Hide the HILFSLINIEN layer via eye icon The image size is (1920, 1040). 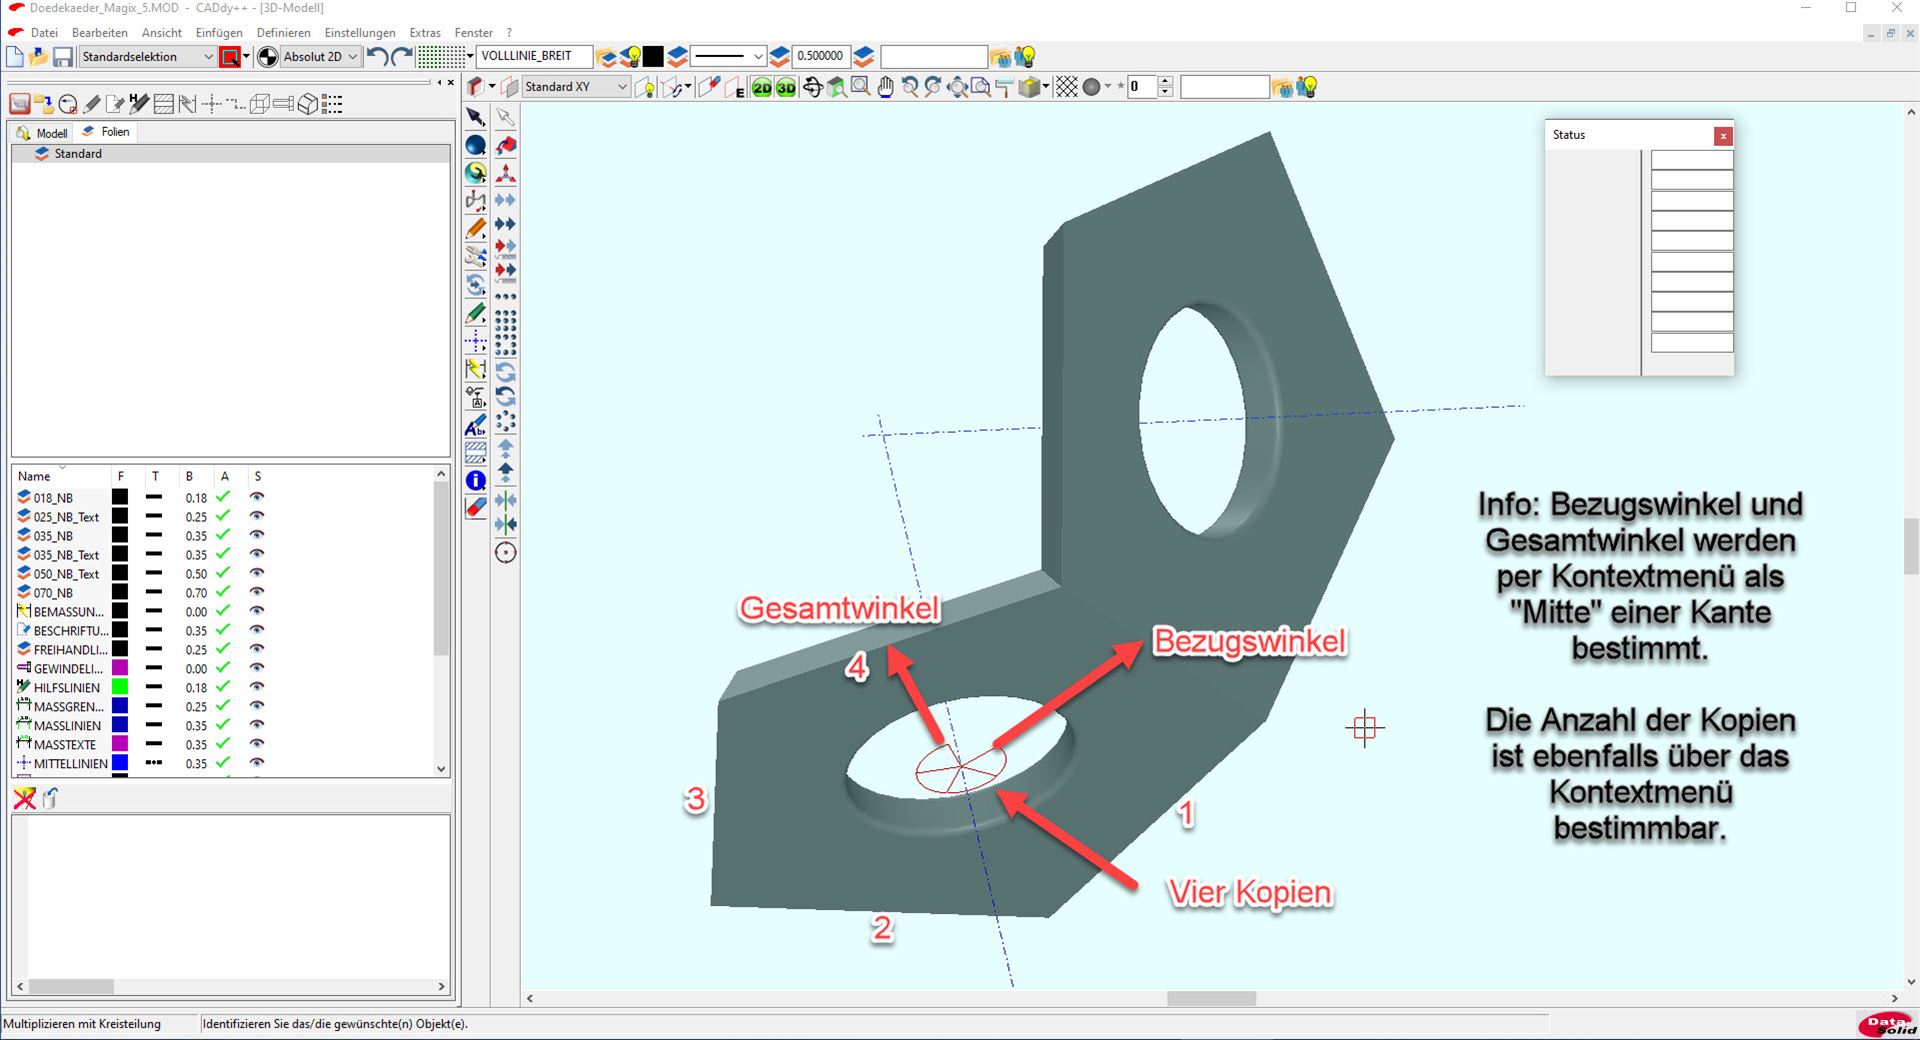point(257,687)
